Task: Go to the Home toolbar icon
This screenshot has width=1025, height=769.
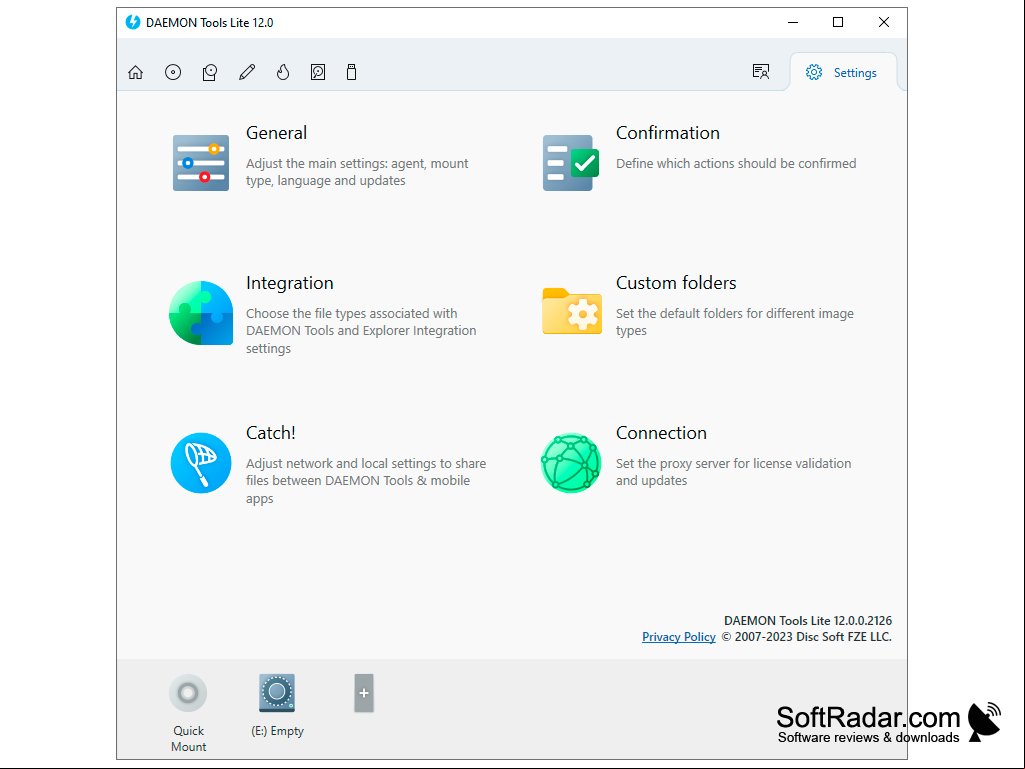Action: point(135,72)
